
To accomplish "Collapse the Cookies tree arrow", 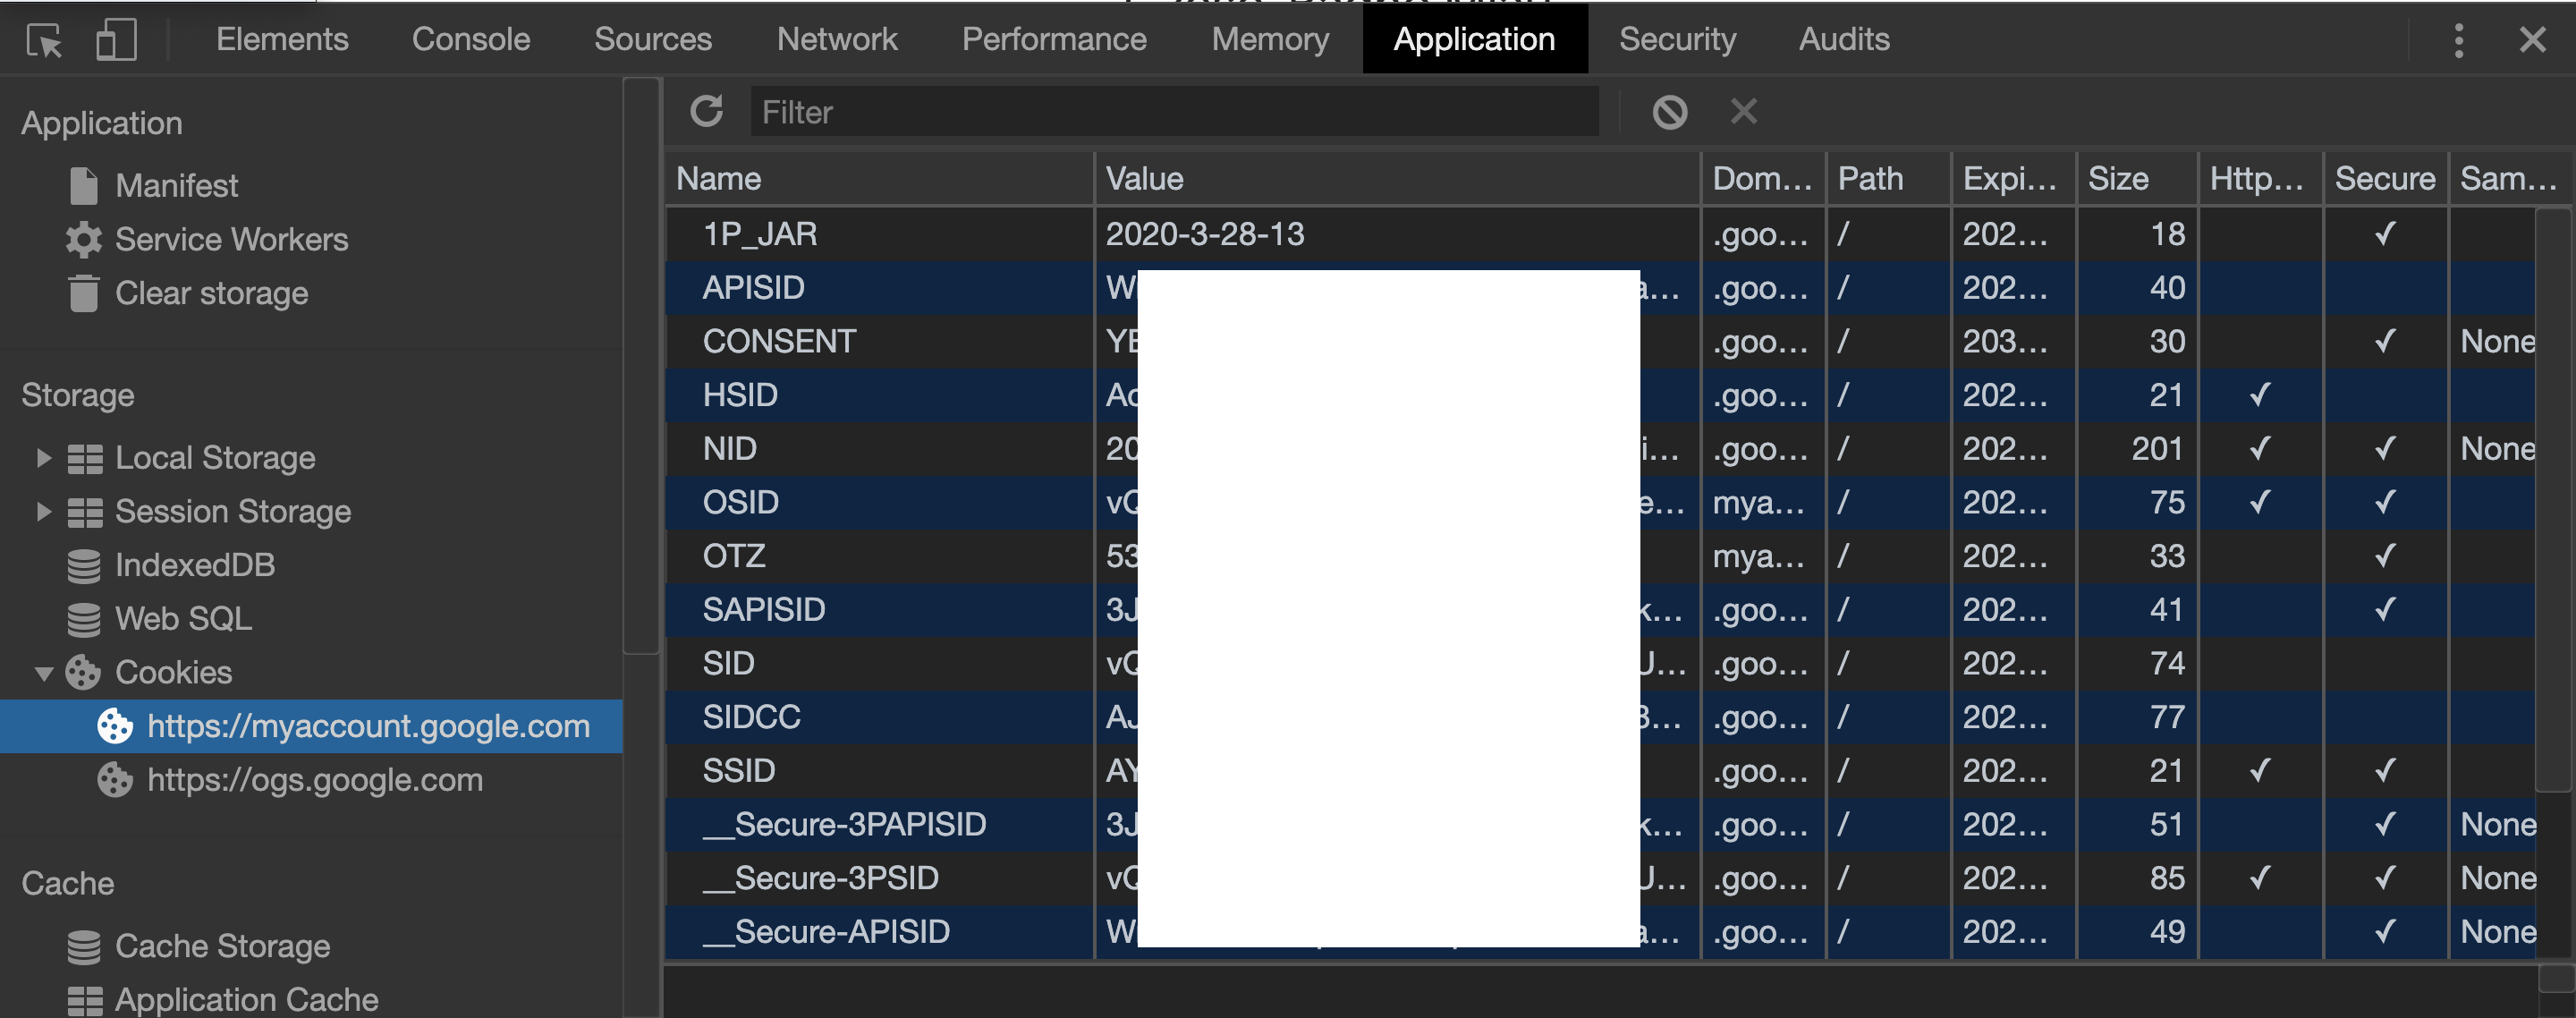I will pos(43,673).
